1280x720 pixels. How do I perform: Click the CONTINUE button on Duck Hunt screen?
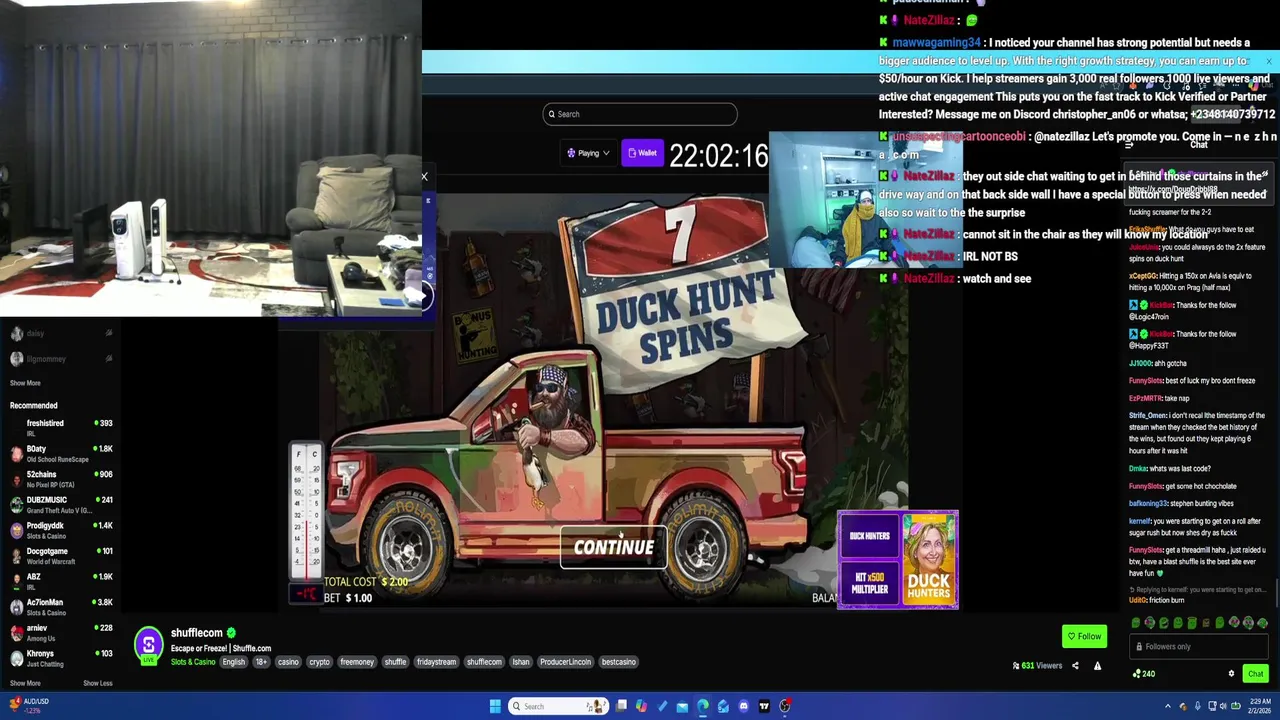point(613,547)
